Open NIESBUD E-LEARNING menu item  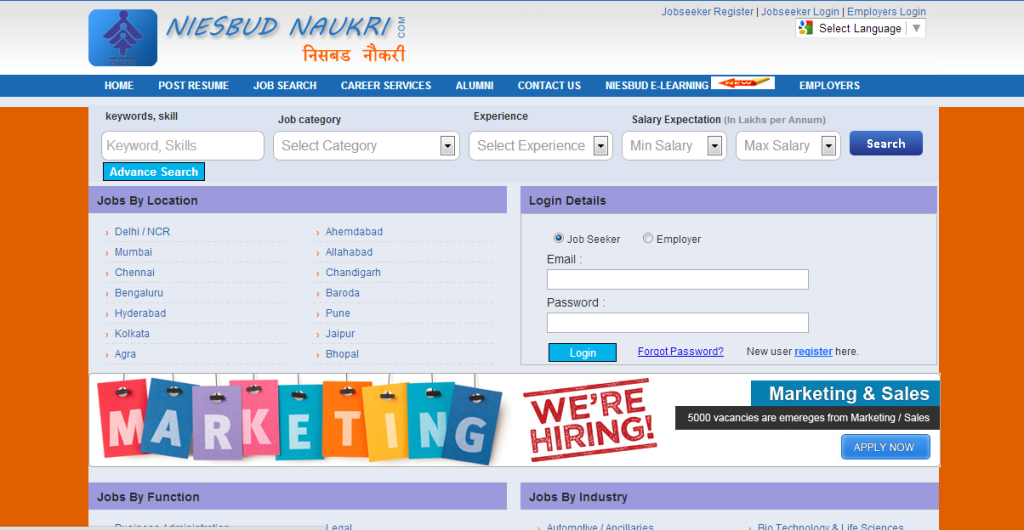tap(657, 86)
